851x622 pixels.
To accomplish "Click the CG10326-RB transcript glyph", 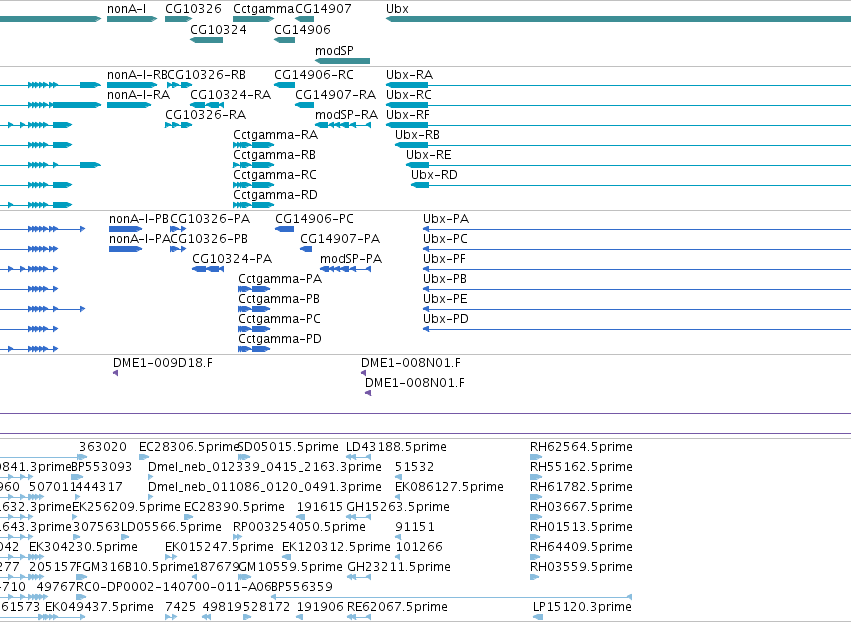I will point(180,85).
